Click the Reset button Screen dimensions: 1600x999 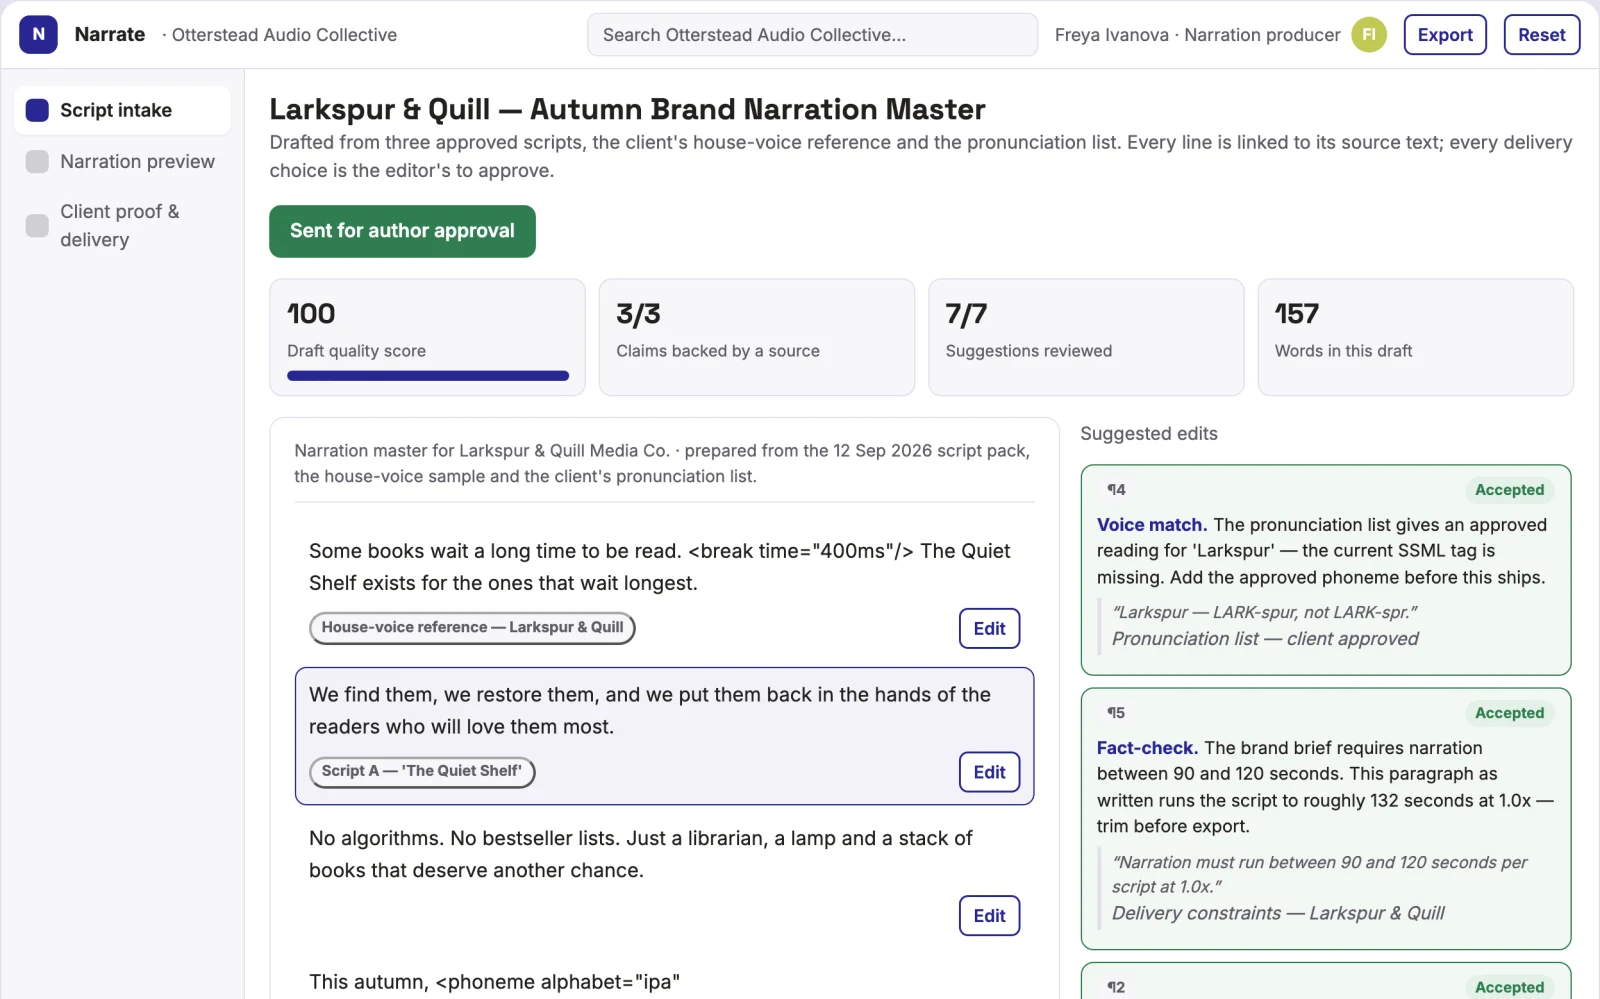(x=1541, y=35)
